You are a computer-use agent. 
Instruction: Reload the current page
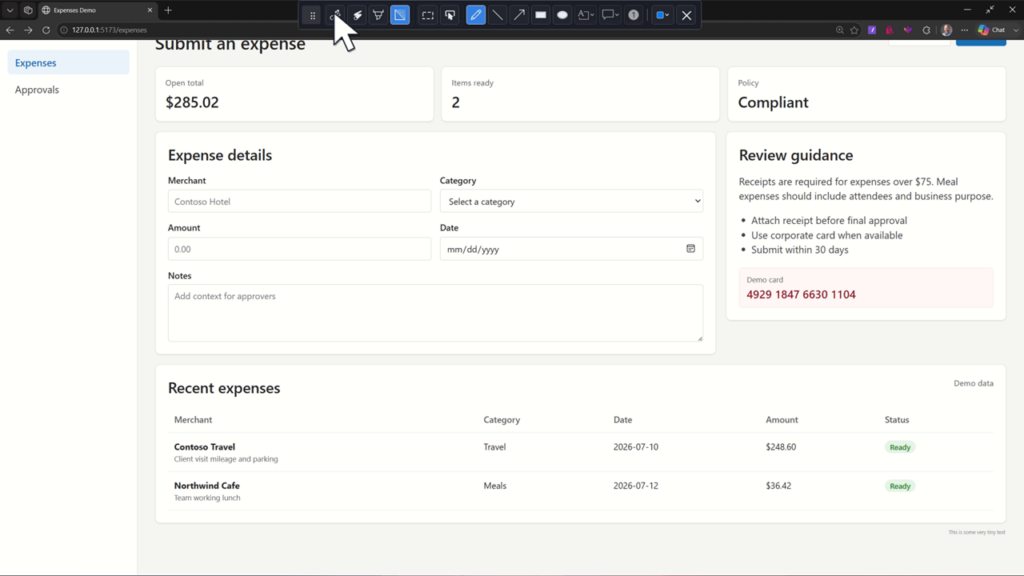[x=46, y=30]
